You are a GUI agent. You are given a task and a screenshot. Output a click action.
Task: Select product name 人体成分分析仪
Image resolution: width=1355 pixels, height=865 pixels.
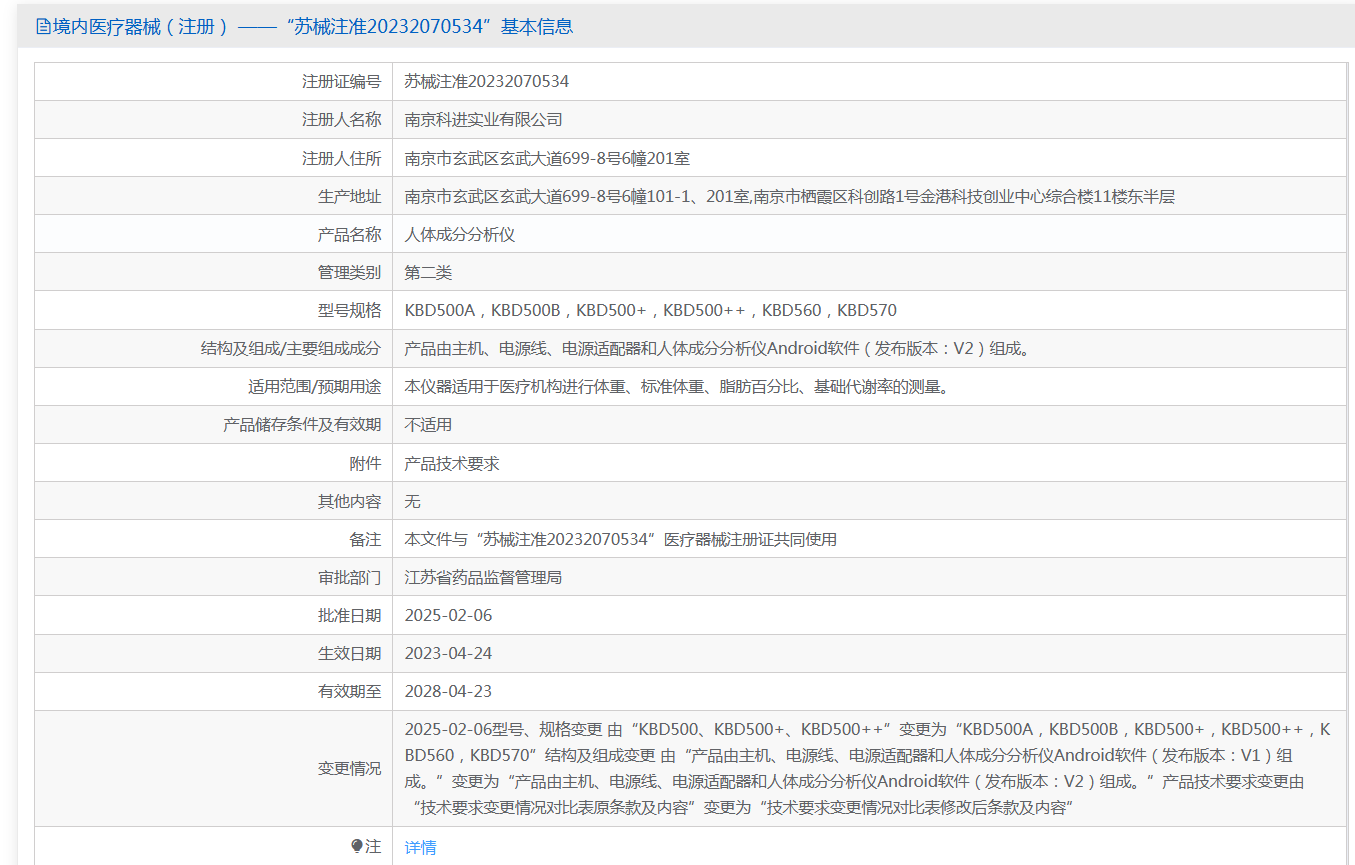coord(460,234)
